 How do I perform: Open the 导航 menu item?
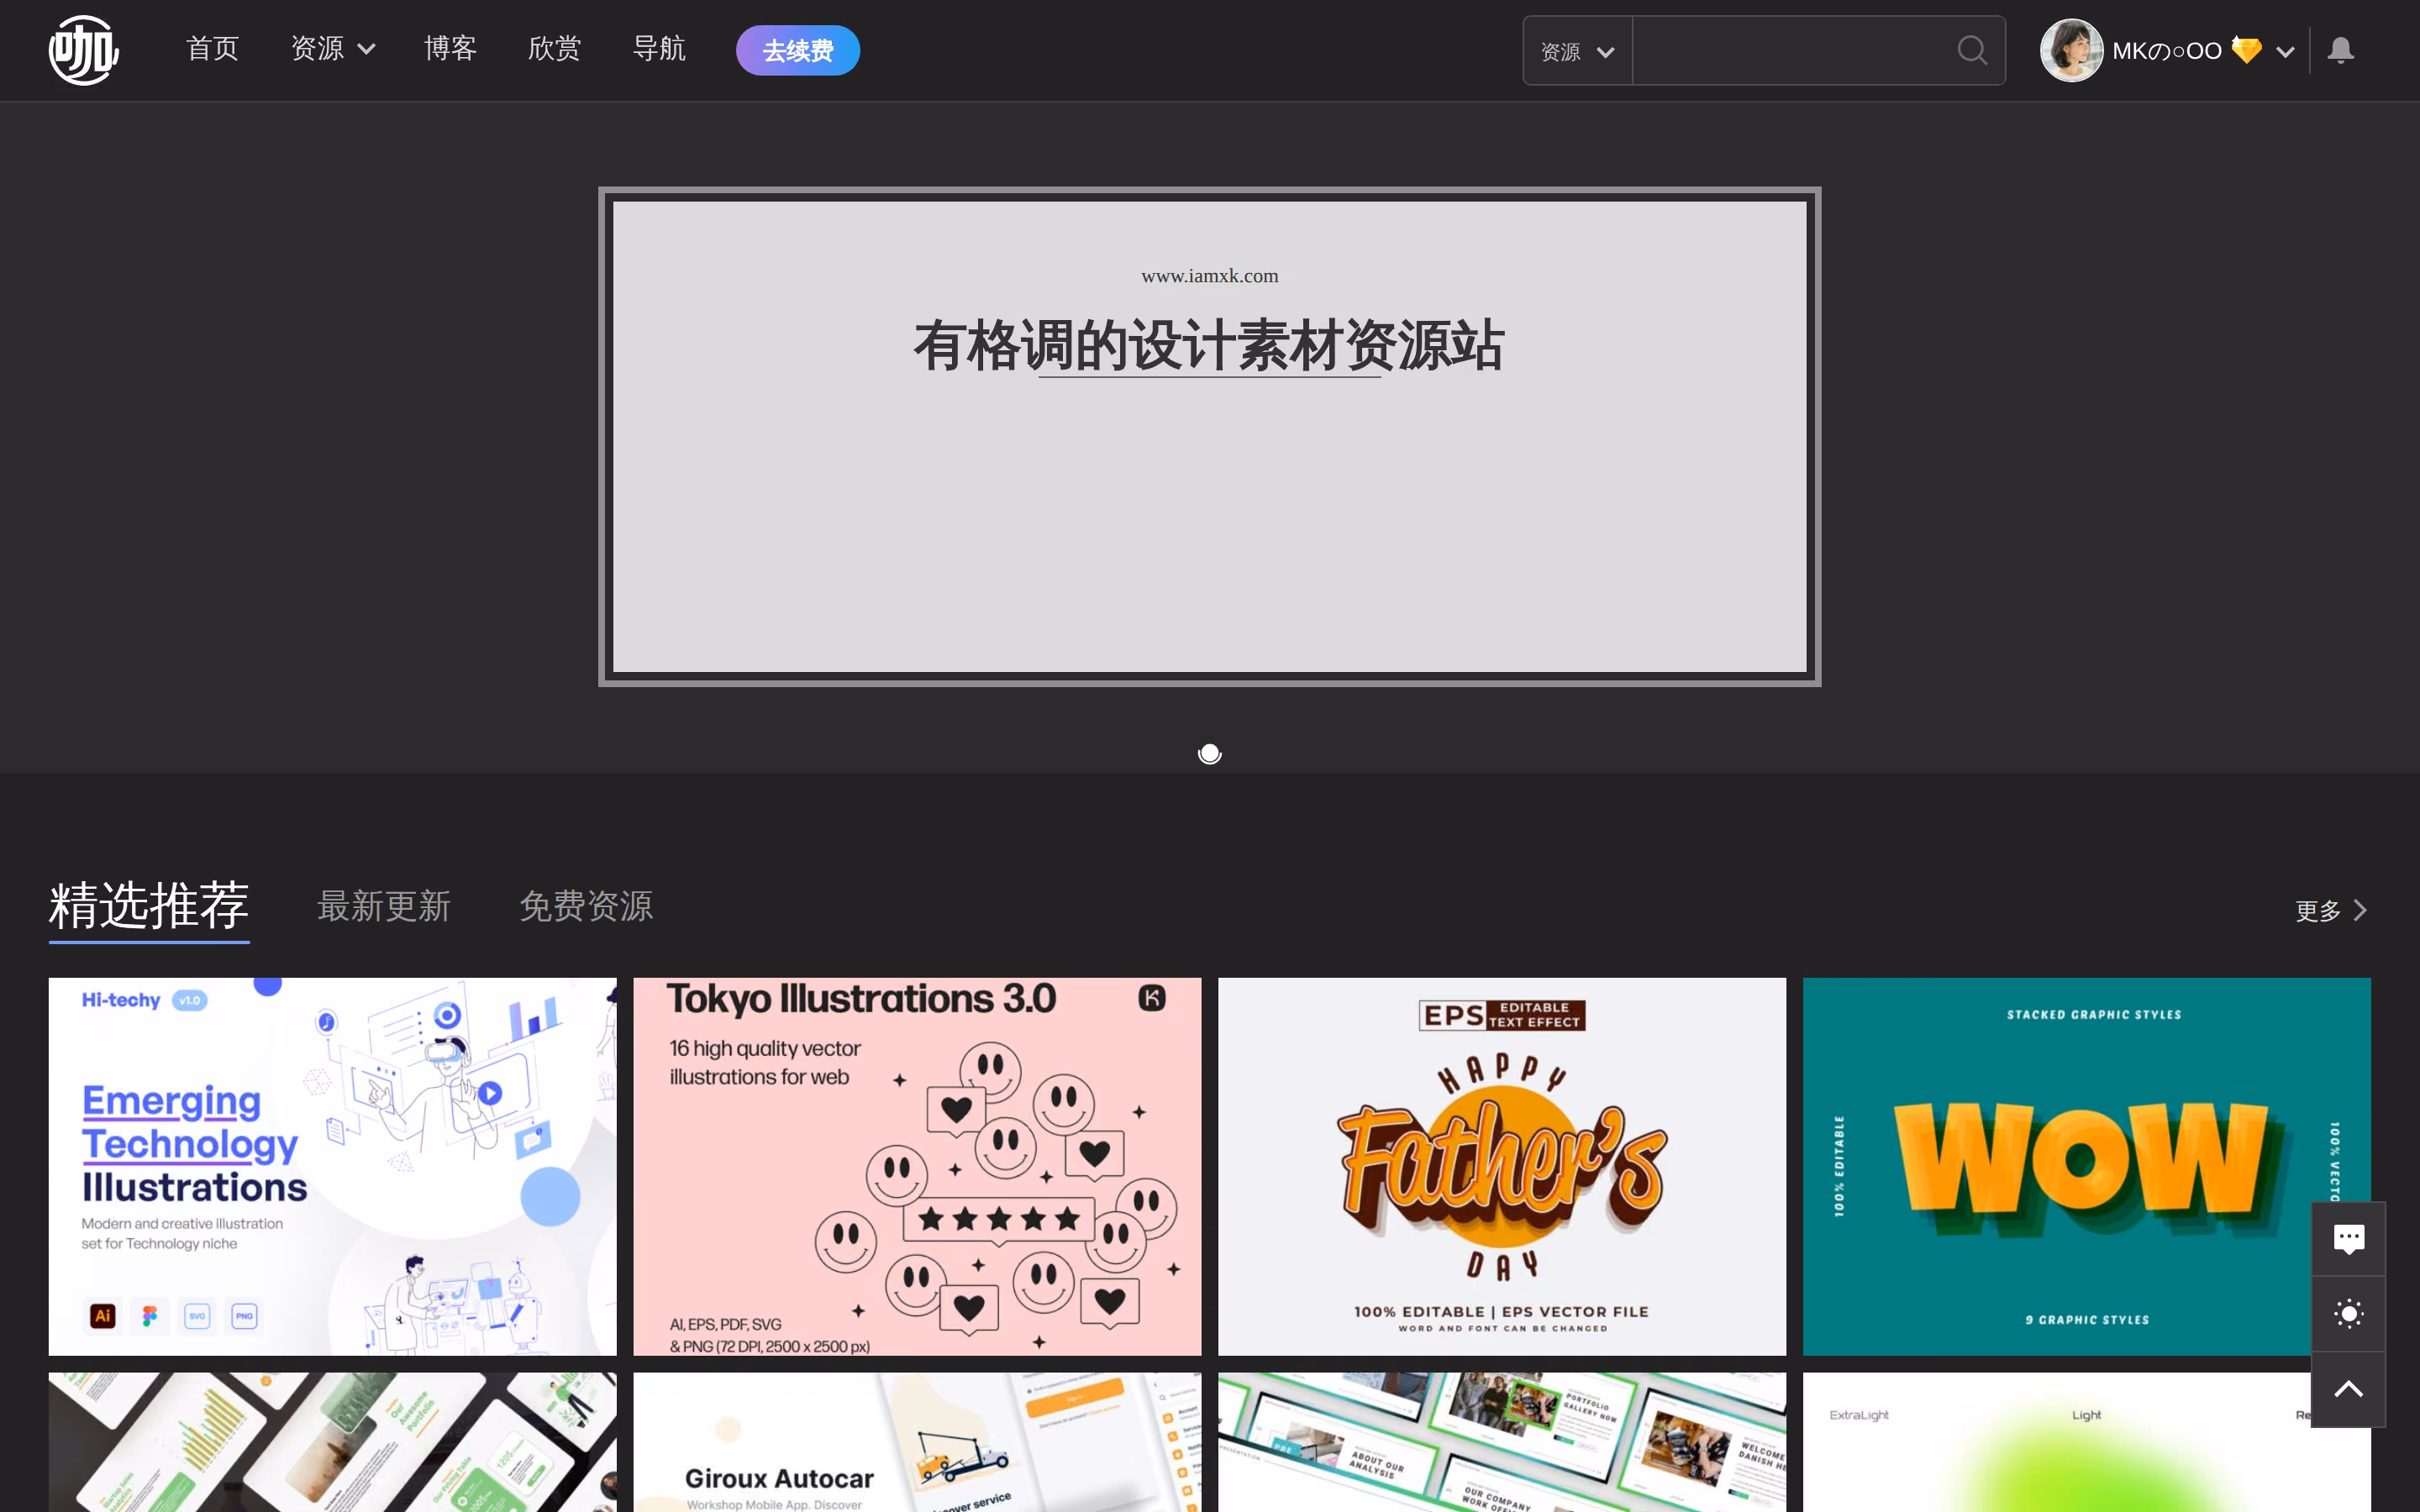coord(659,49)
